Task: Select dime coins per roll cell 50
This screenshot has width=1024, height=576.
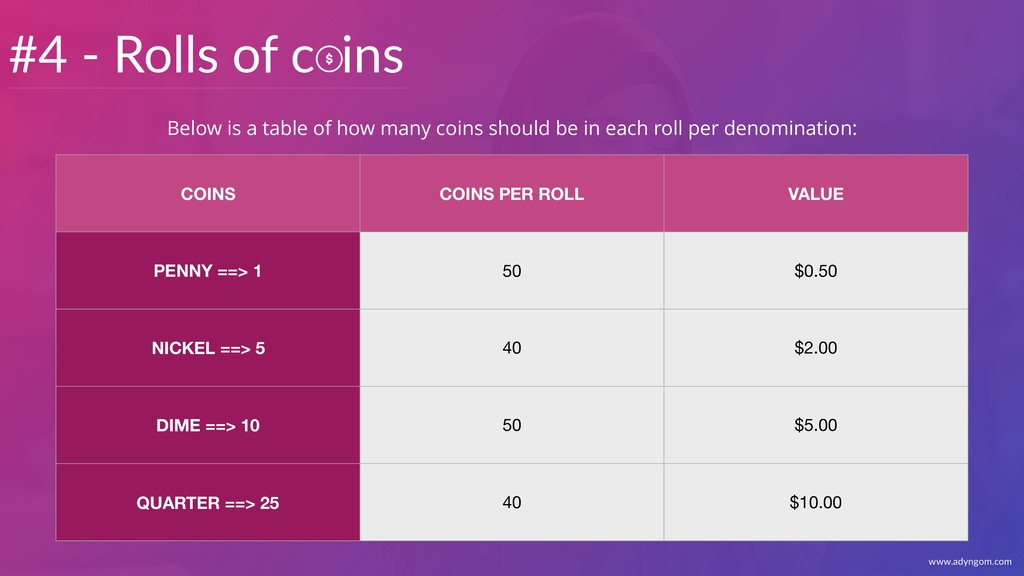Action: click(x=511, y=425)
